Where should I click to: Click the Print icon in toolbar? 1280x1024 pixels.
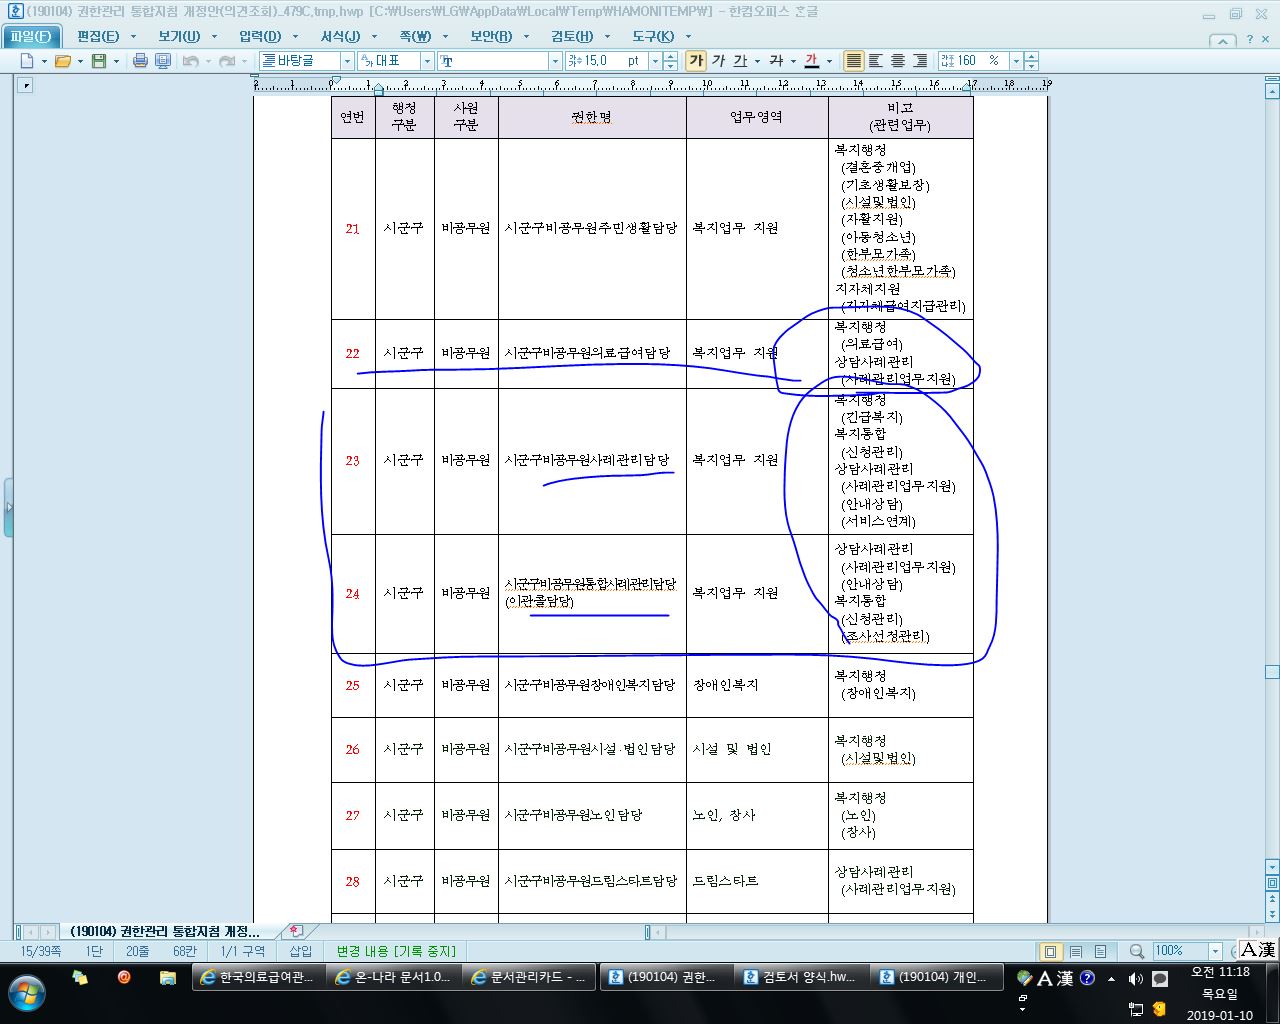click(140, 61)
